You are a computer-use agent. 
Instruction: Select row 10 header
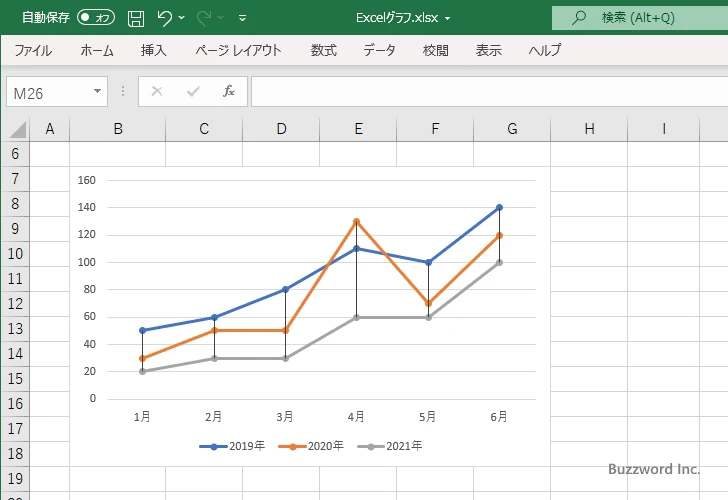(x=15, y=254)
